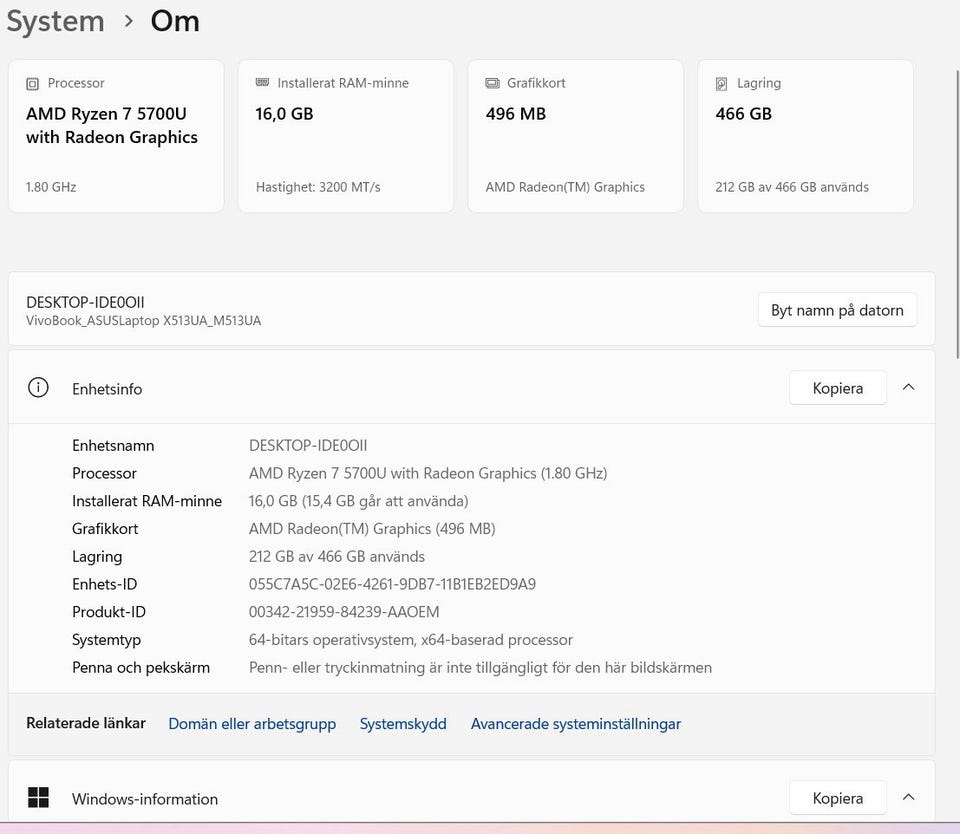
Task: Select RAM value 16,0 GB (15,4 GB går att använda)
Action: pyautogui.click(x=358, y=501)
